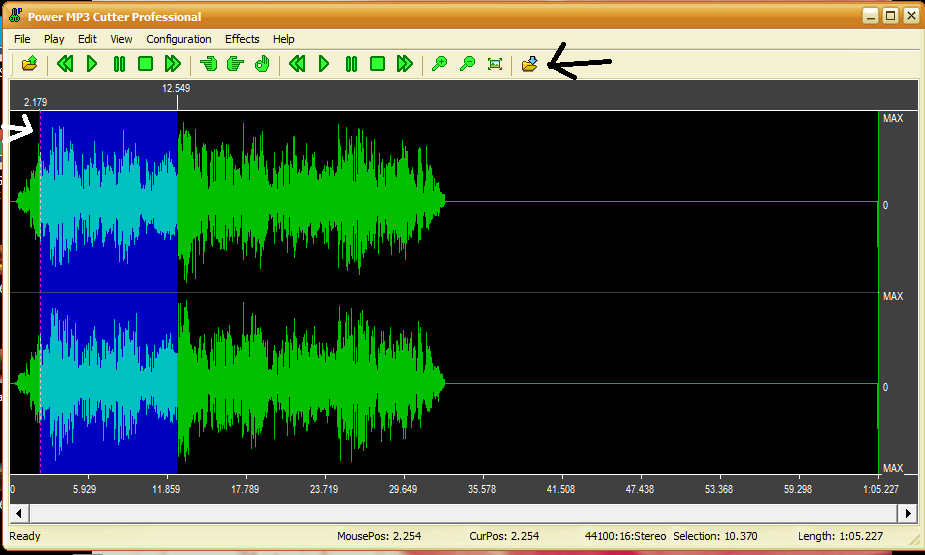
Task: Zoom in with the magnifier plus icon
Action: coord(439,64)
